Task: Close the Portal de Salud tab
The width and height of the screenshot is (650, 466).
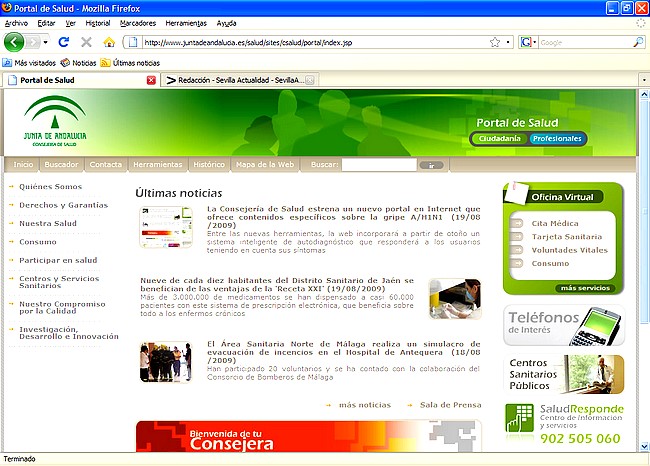Action: [151, 80]
